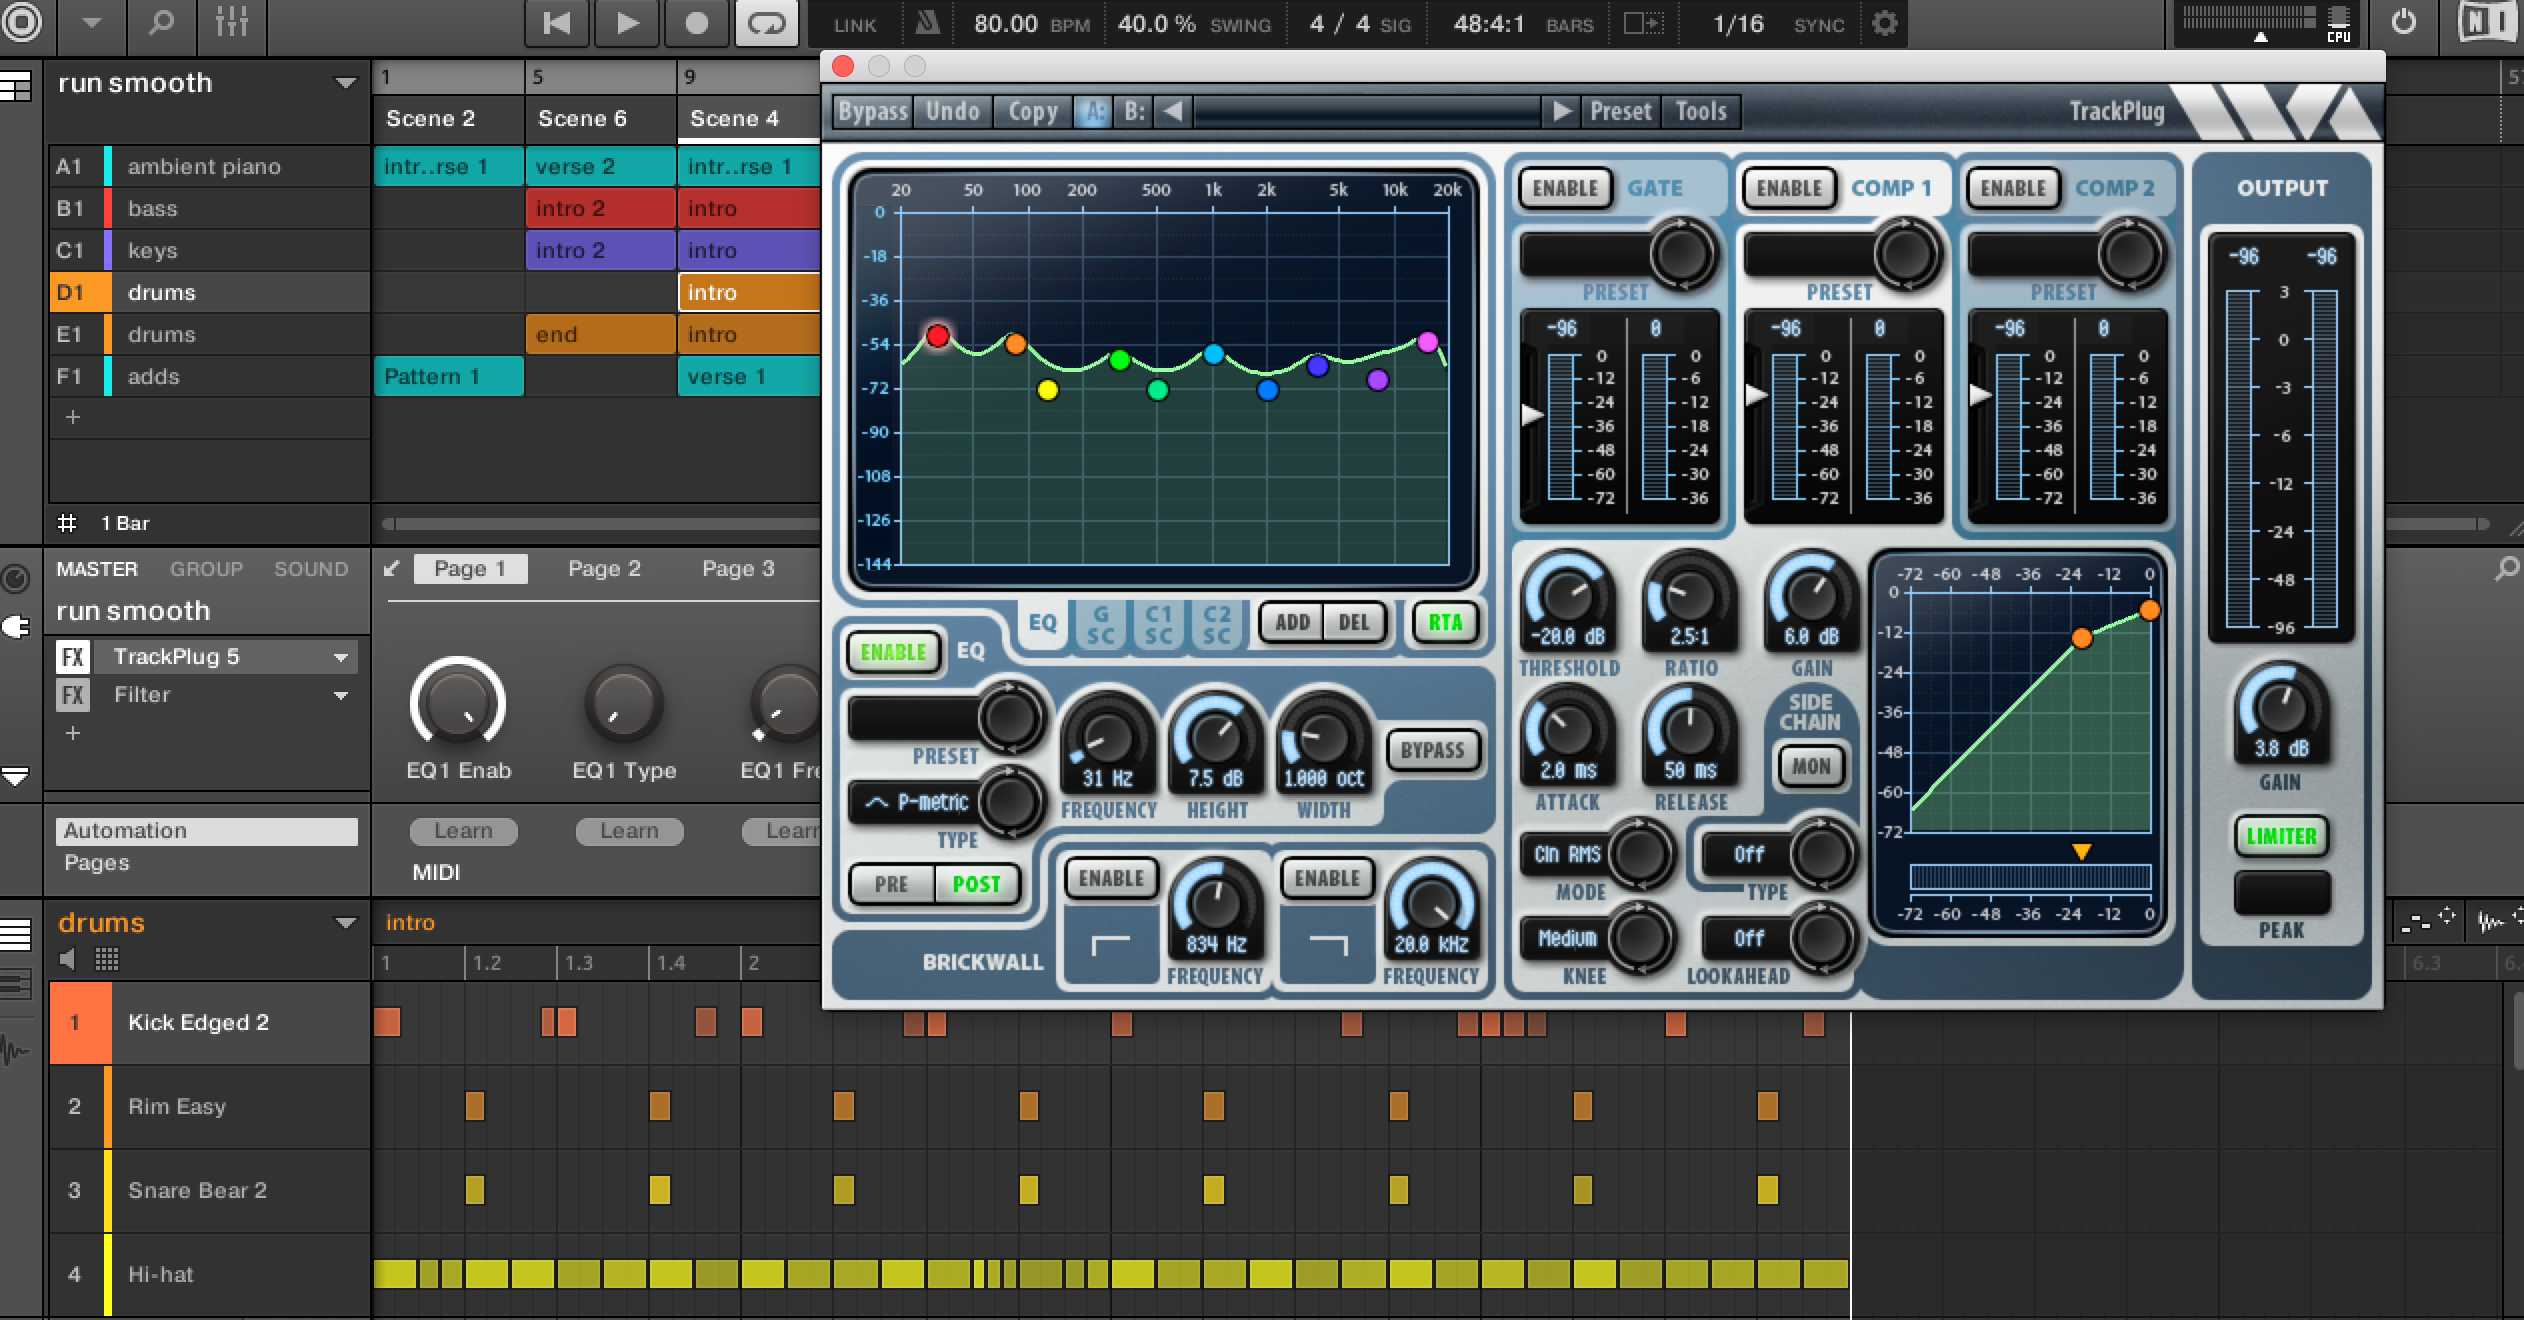Click the Record button in transport

point(697,23)
